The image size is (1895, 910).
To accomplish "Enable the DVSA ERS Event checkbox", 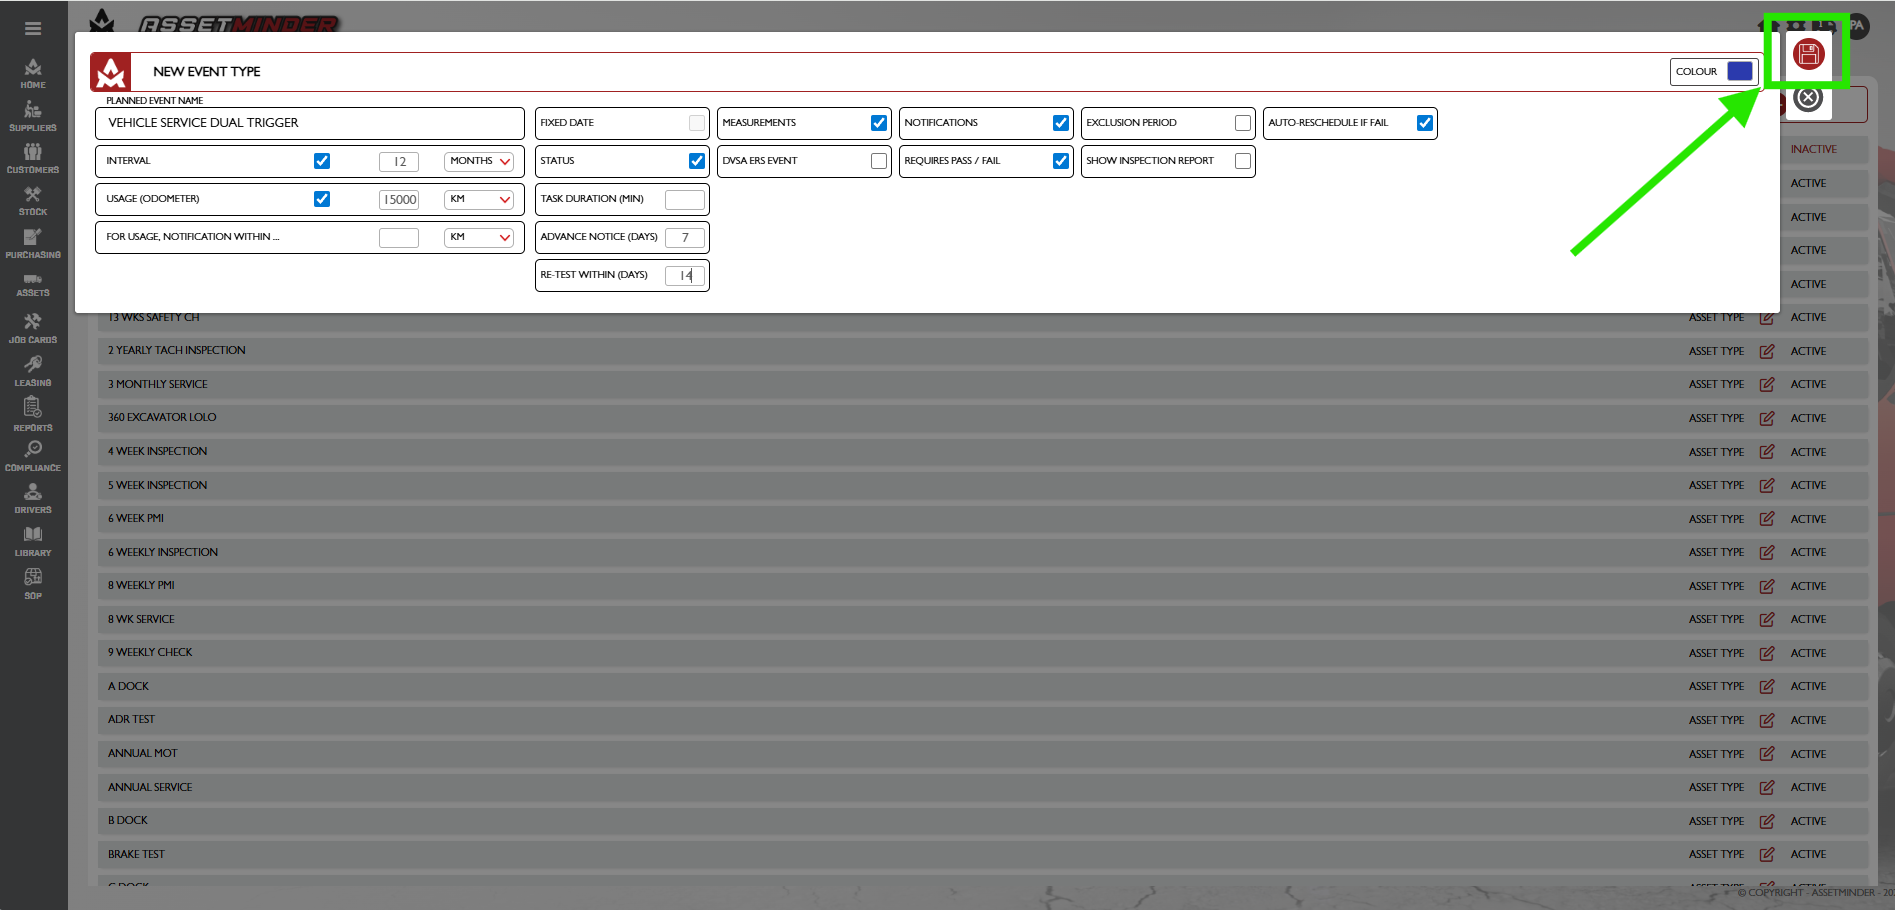I will click(878, 161).
